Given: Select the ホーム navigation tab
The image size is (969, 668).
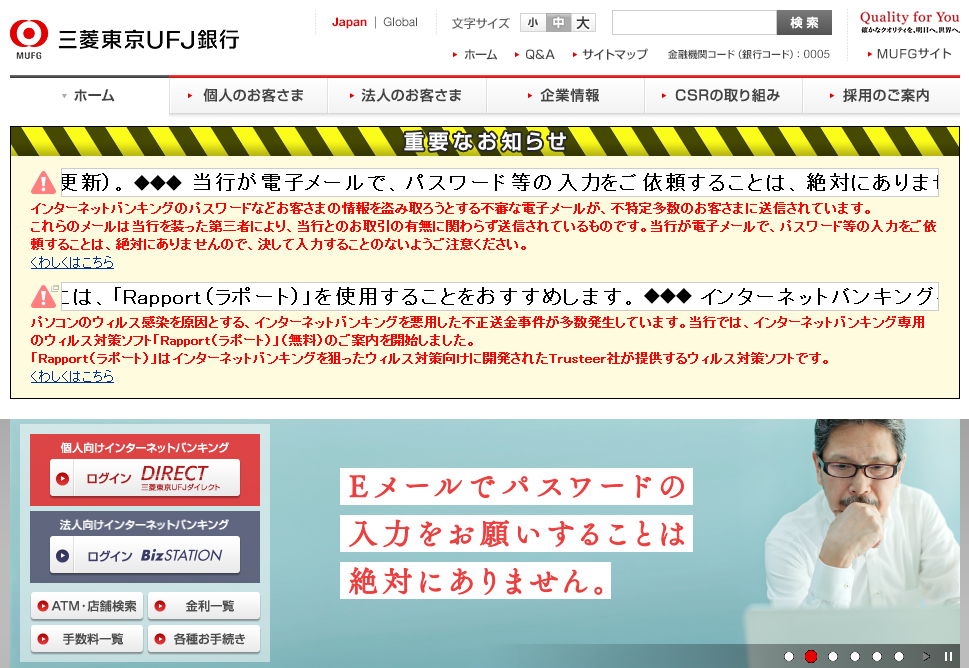Looking at the screenshot, I should [x=89, y=96].
